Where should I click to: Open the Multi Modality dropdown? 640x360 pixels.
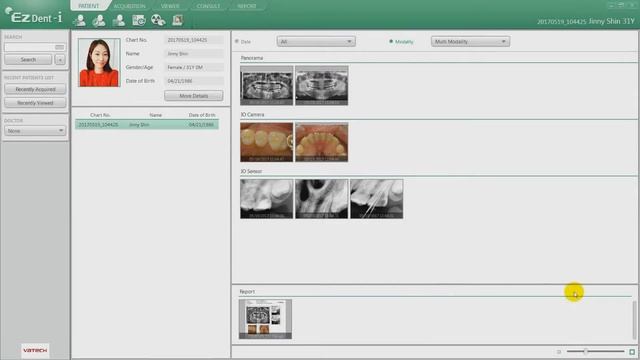pyautogui.click(x=470, y=42)
